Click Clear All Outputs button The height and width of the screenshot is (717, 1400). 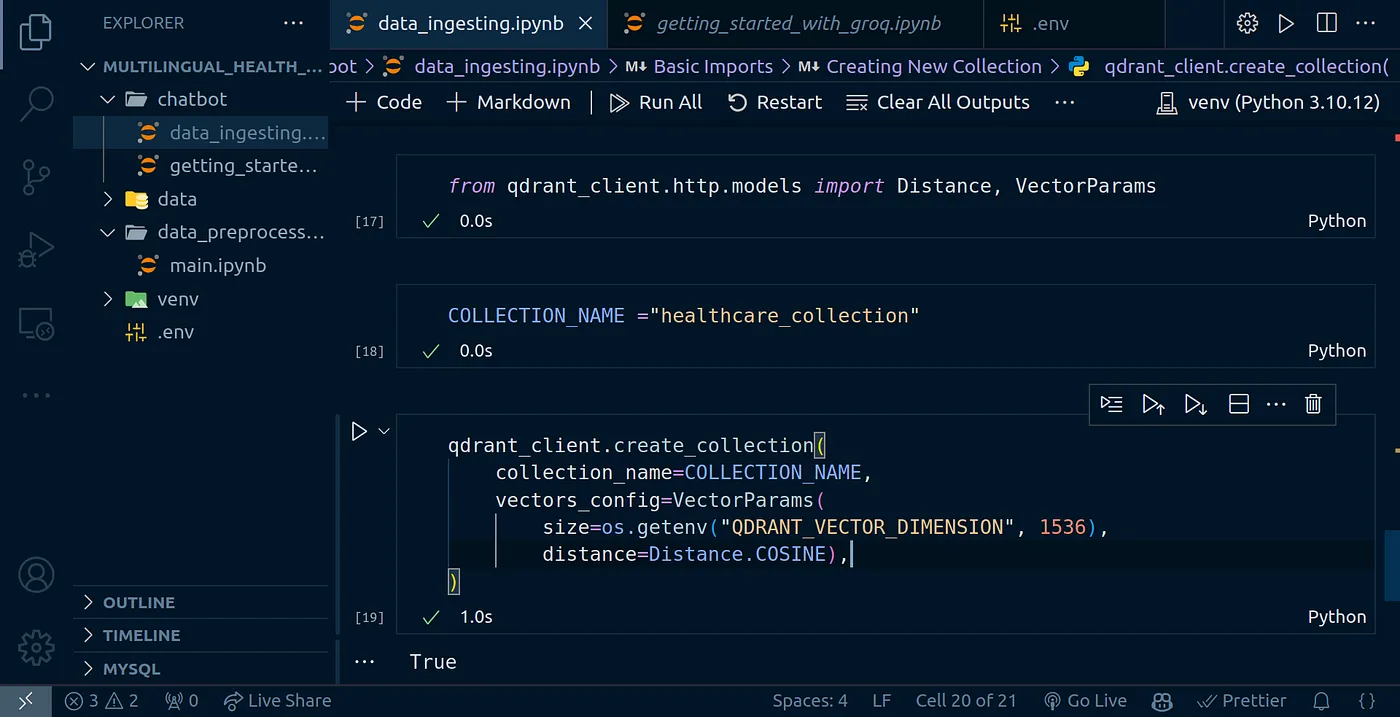[938, 102]
